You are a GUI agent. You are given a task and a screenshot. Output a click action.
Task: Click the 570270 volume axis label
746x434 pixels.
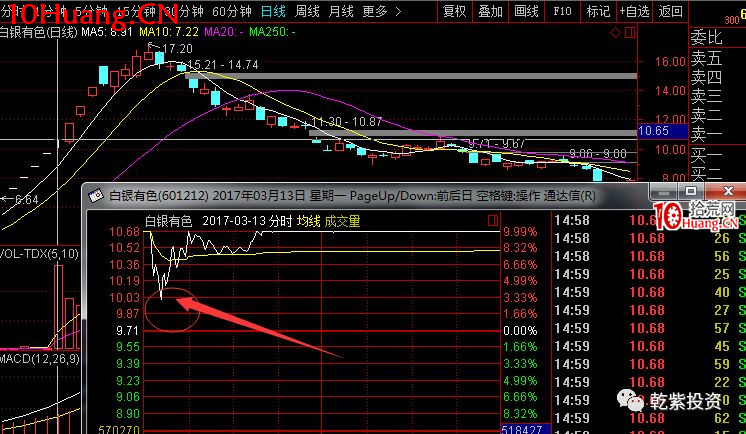(119, 430)
